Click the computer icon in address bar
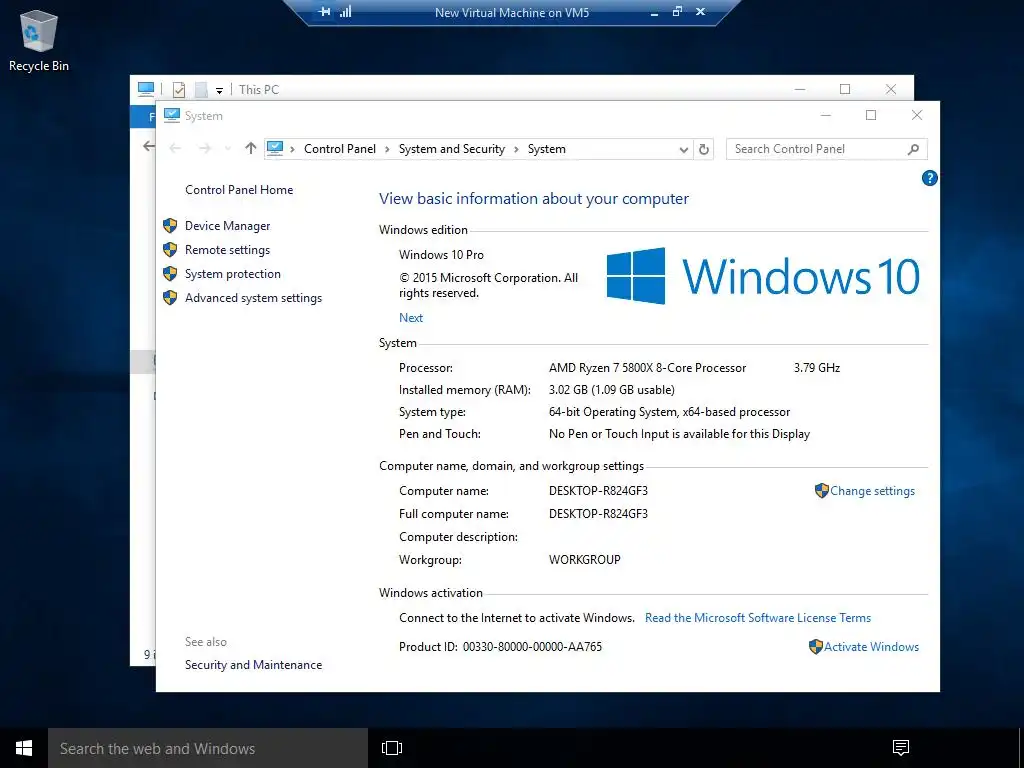Image resolution: width=1024 pixels, height=768 pixels. click(x=275, y=149)
